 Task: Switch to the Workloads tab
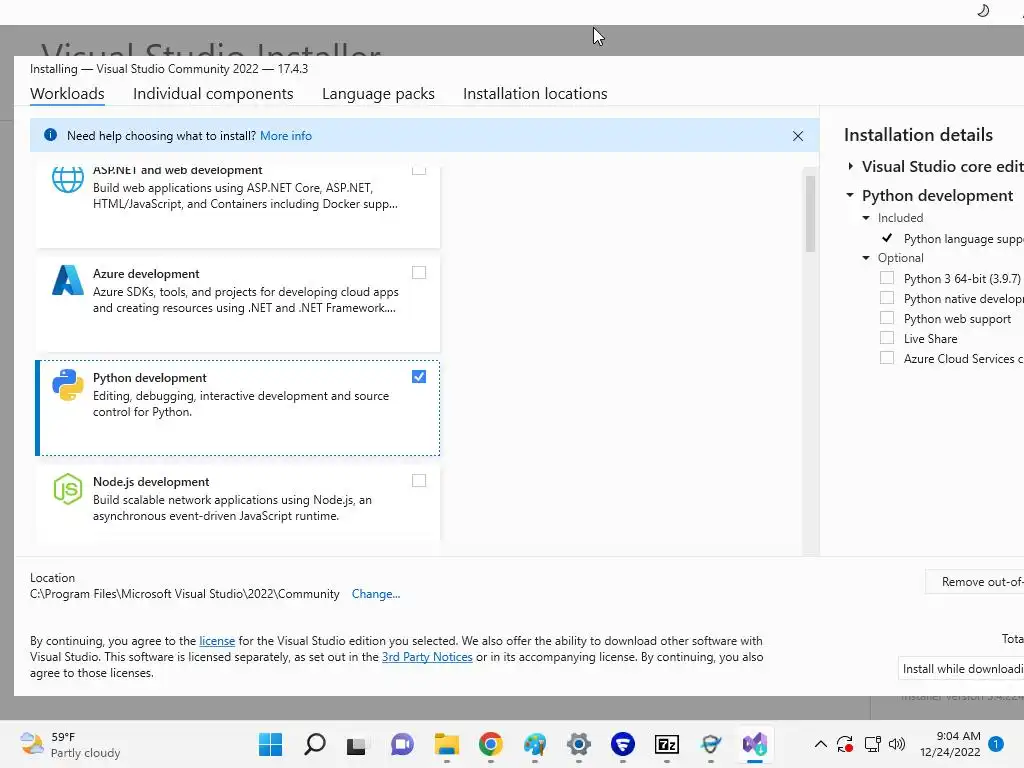pos(67,93)
